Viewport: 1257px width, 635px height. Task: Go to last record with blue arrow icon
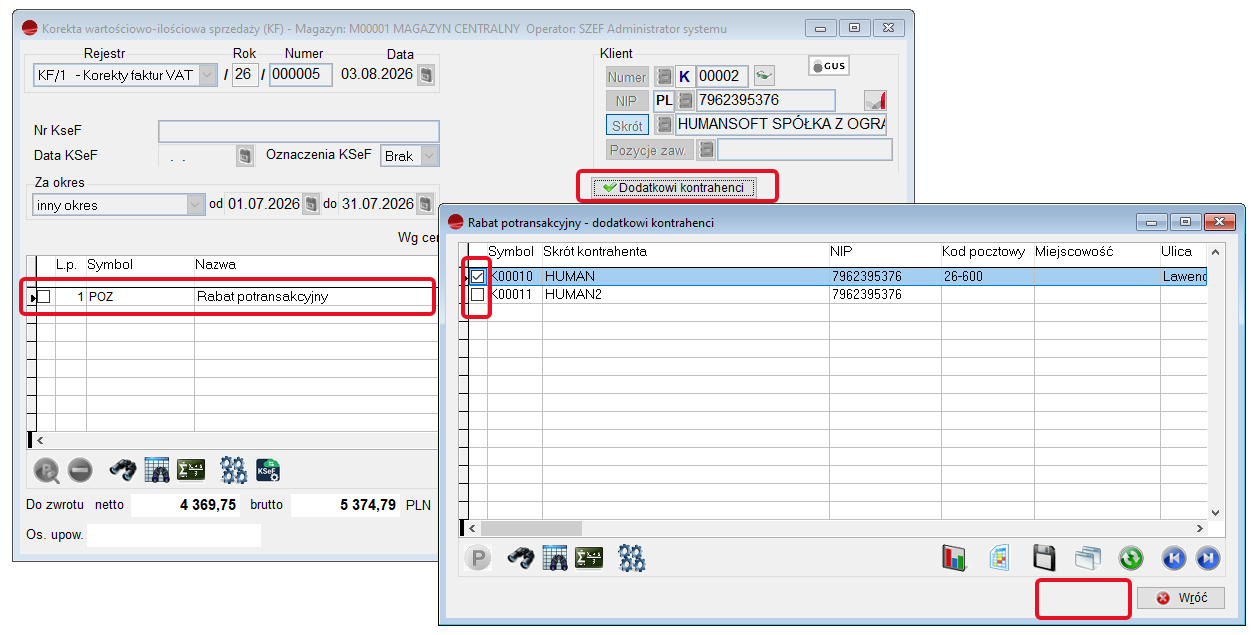coord(1207,558)
